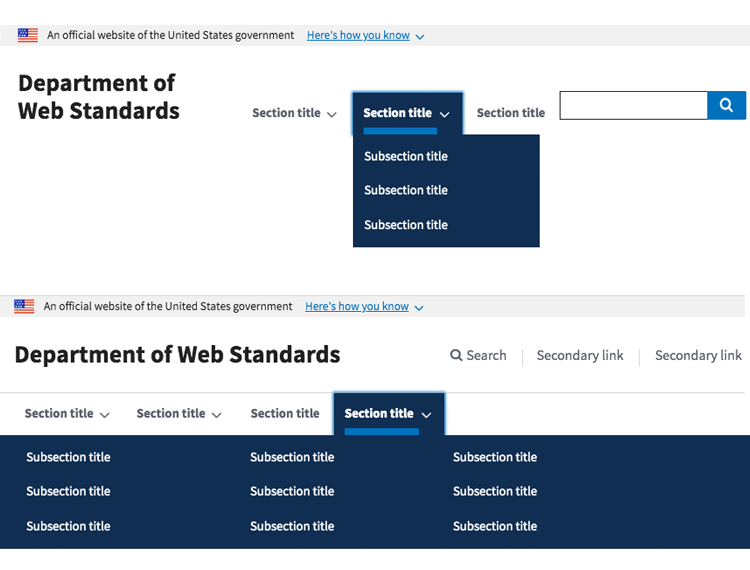750x570 pixels.
Task: Open first Subsection title in megamenu middle column
Action: click(x=292, y=457)
